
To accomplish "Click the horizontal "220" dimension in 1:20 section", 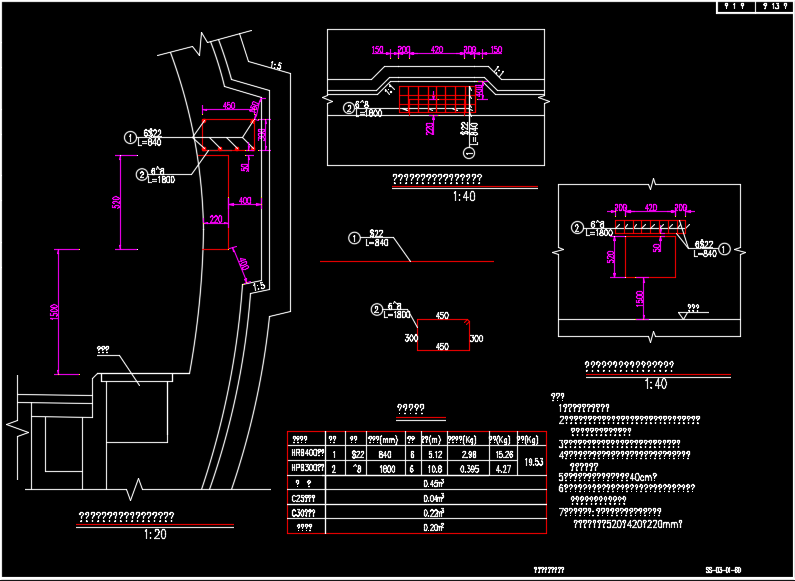I will [x=216, y=220].
